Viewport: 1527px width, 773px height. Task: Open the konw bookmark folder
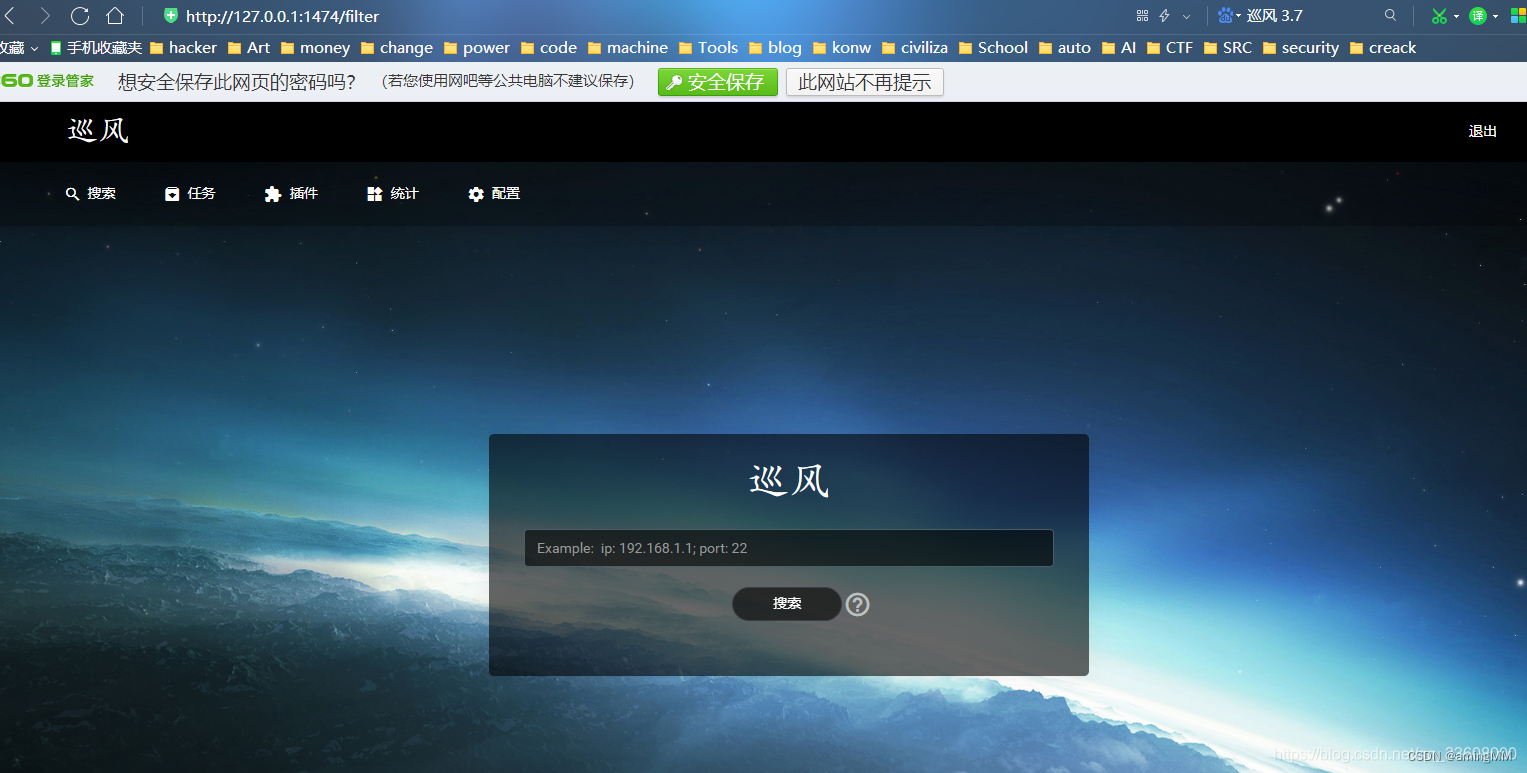pyautogui.click(x=842, y=47)
